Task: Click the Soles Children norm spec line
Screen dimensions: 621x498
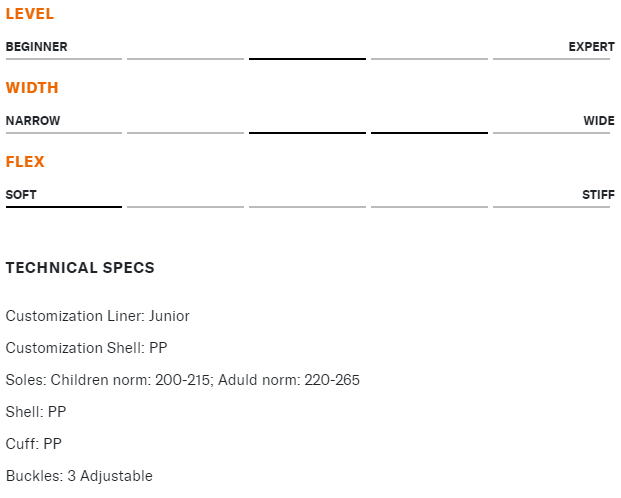Action: (x=183, y=380)
